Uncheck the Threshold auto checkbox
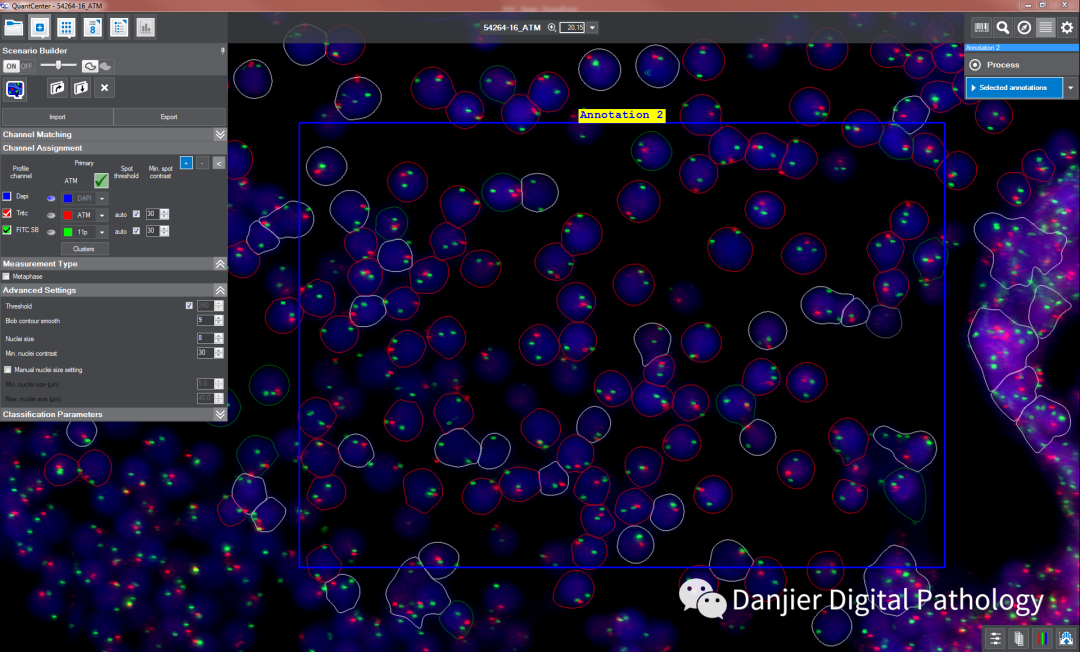Image resolution: width=1080 pixels, height=652 pixels. (189, 305)
